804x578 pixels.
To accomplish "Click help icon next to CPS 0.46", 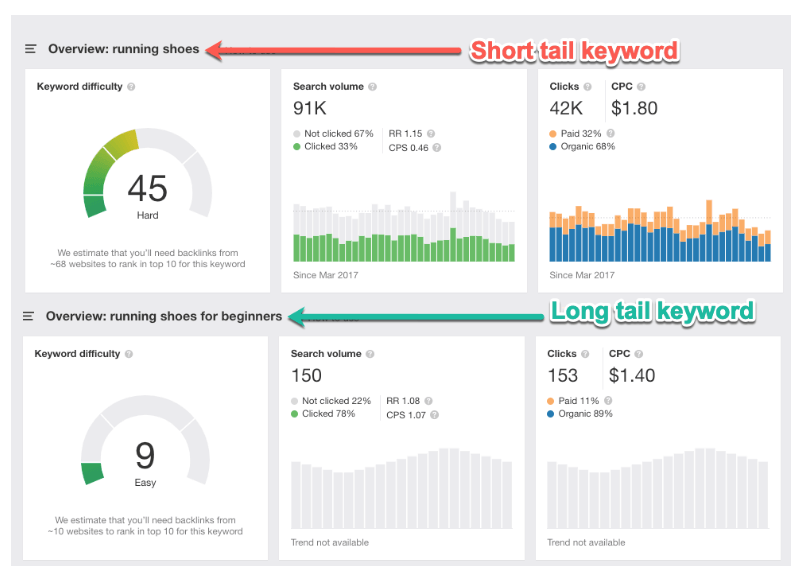I will [436, 148].
